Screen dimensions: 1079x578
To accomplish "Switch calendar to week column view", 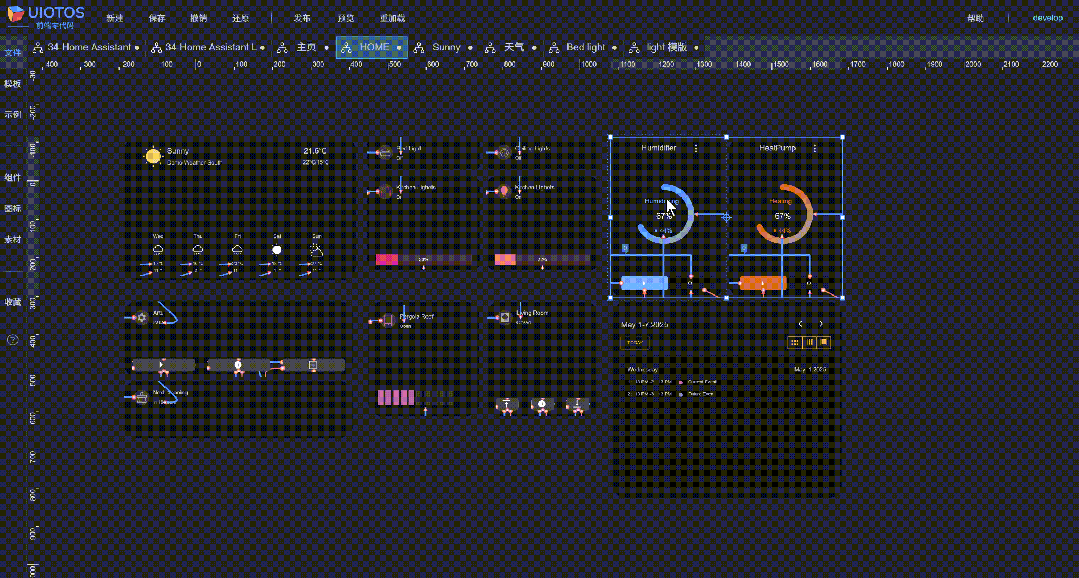I will [809, 342].
